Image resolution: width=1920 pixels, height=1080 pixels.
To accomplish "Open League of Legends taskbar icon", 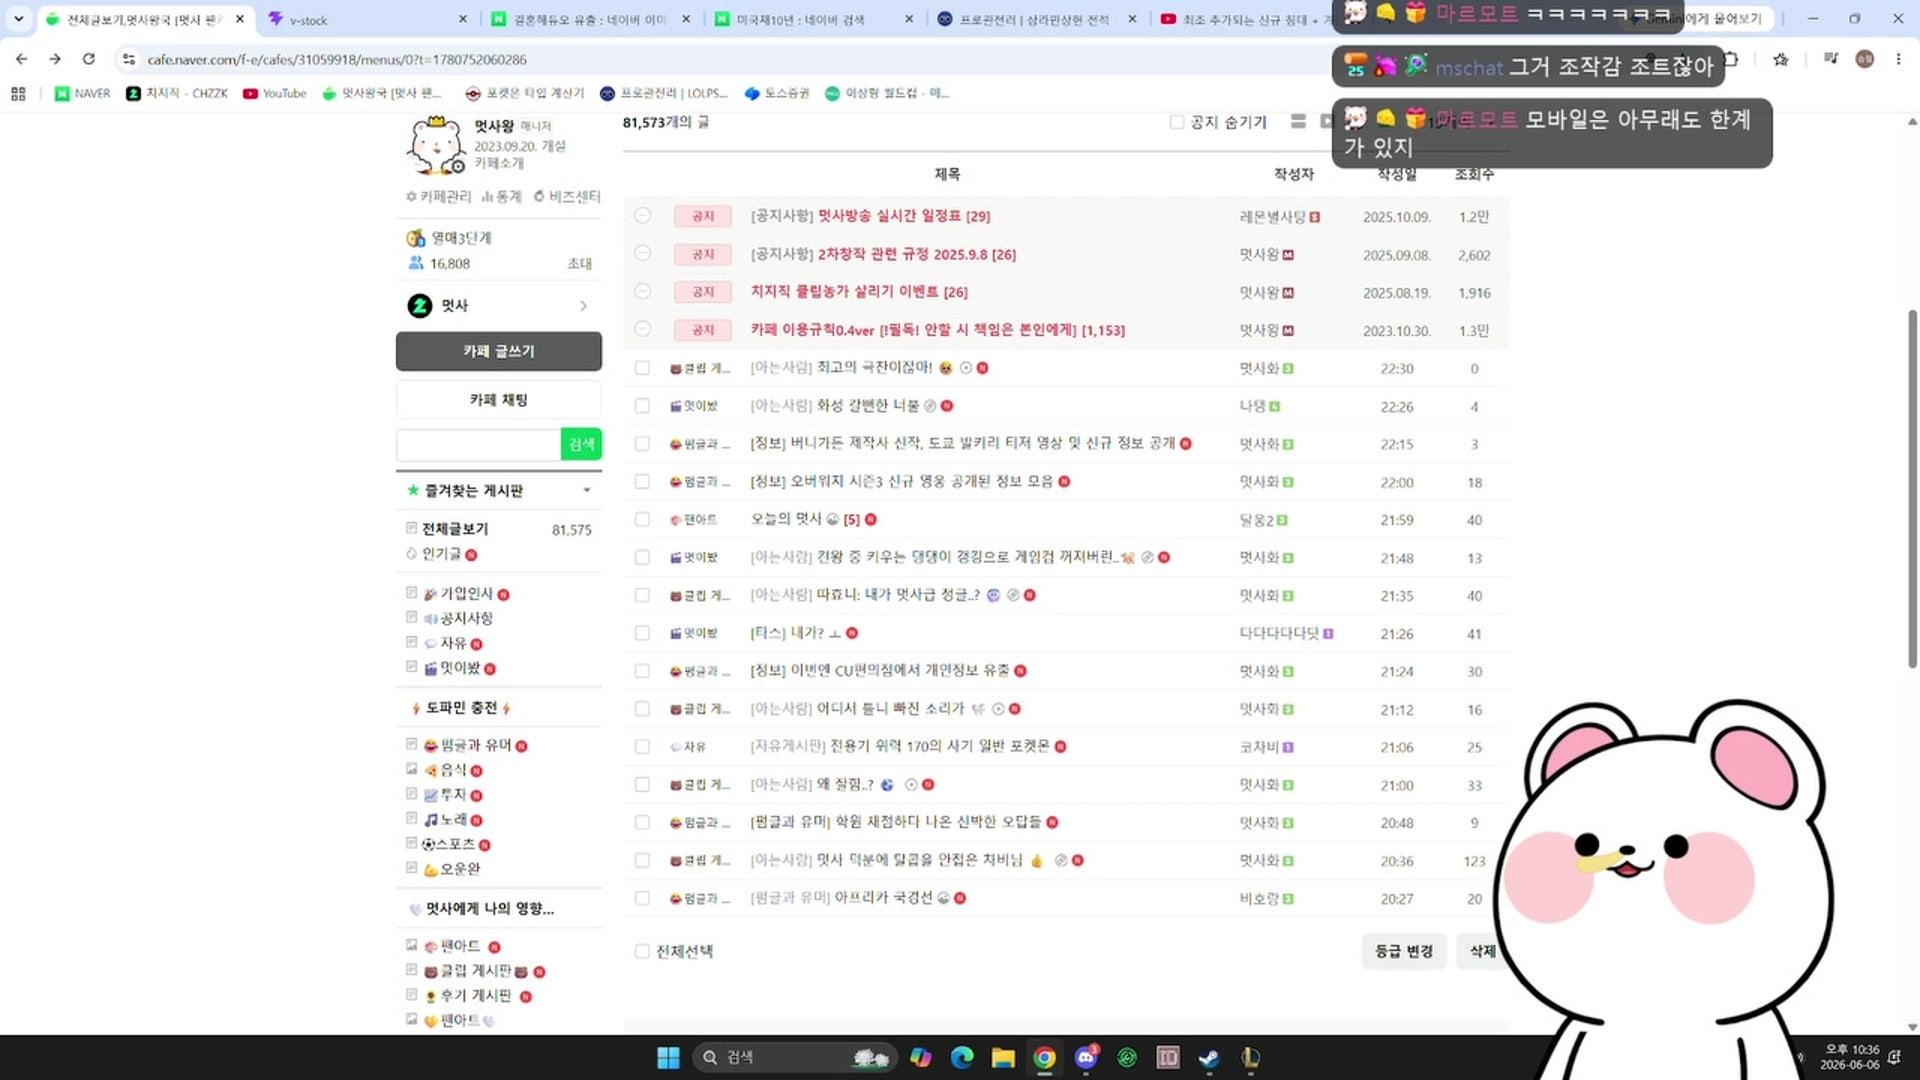I will 1250,1057.
